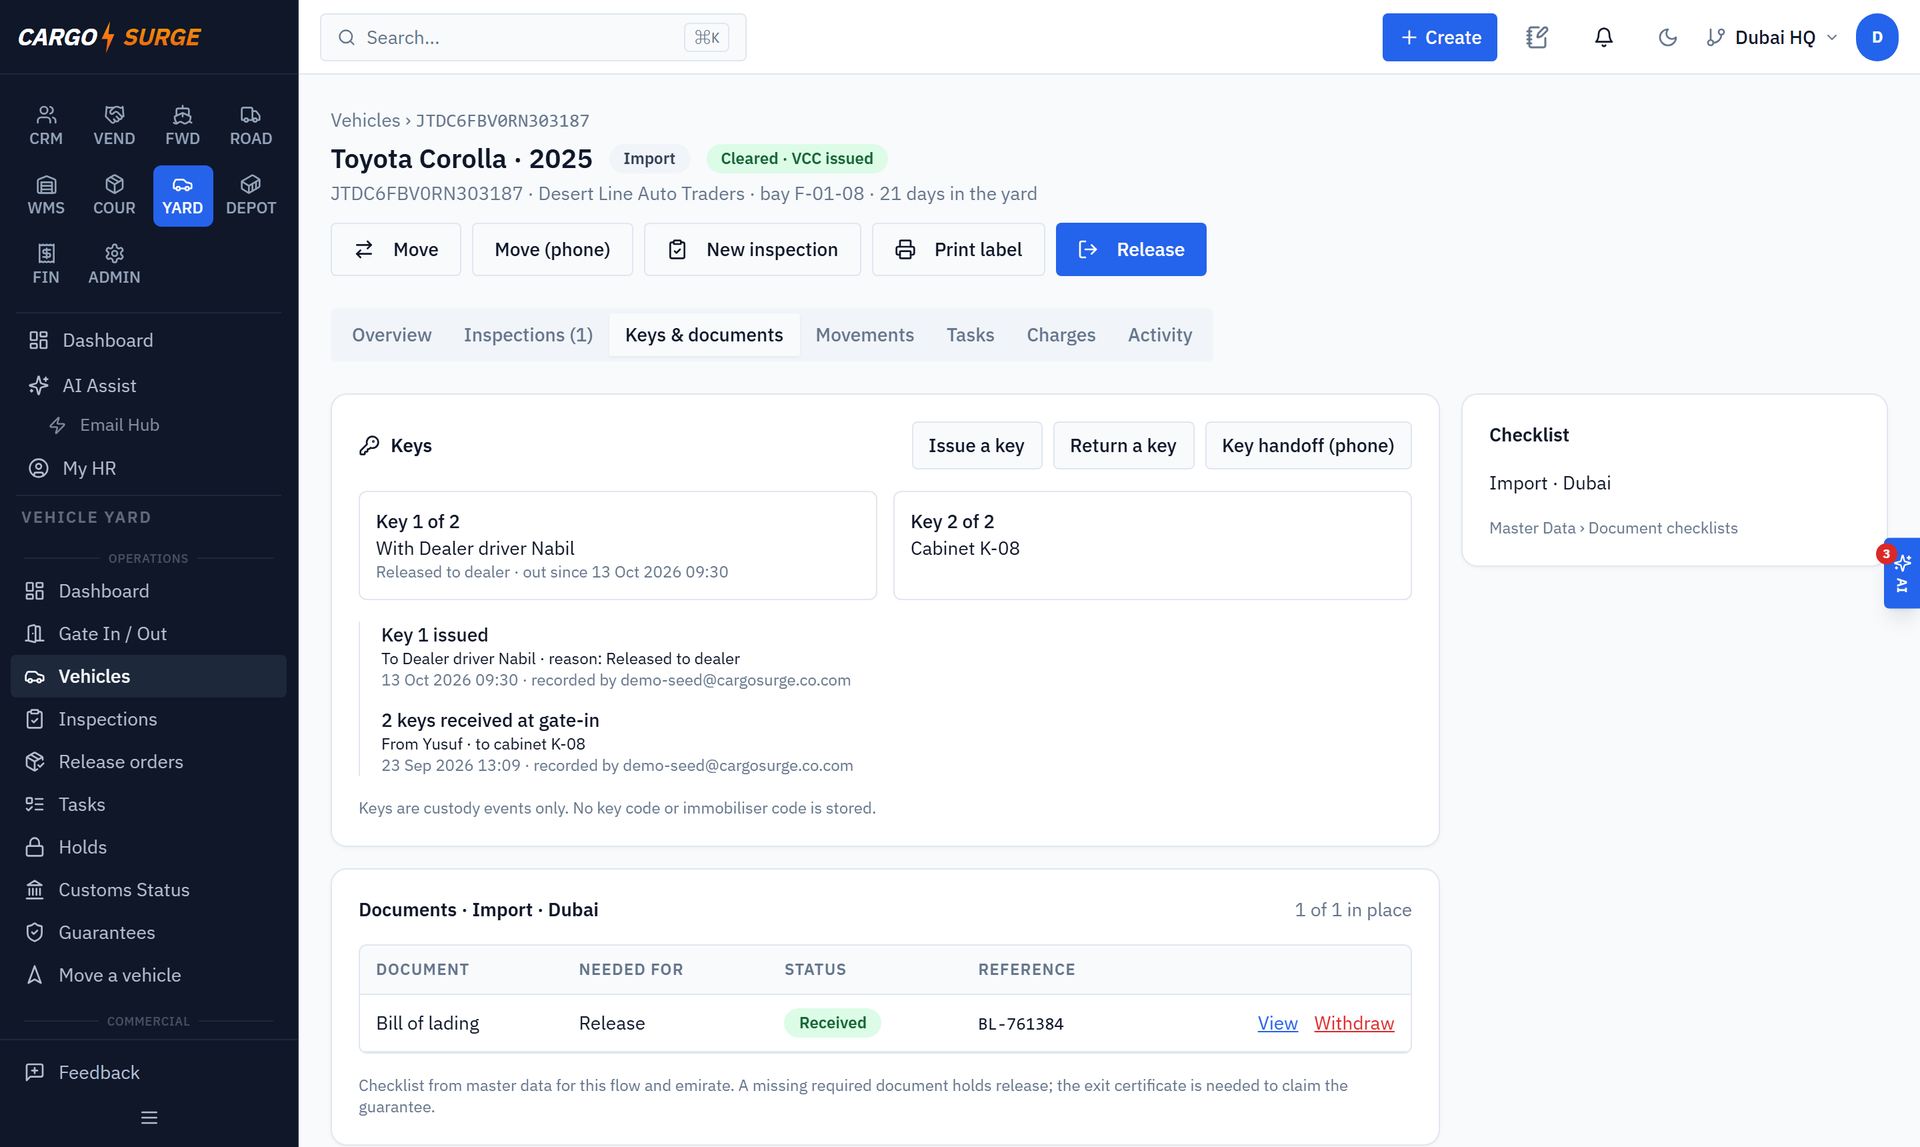View the Bill of lading document

pyautogui.click(x=1277, y=1023)
